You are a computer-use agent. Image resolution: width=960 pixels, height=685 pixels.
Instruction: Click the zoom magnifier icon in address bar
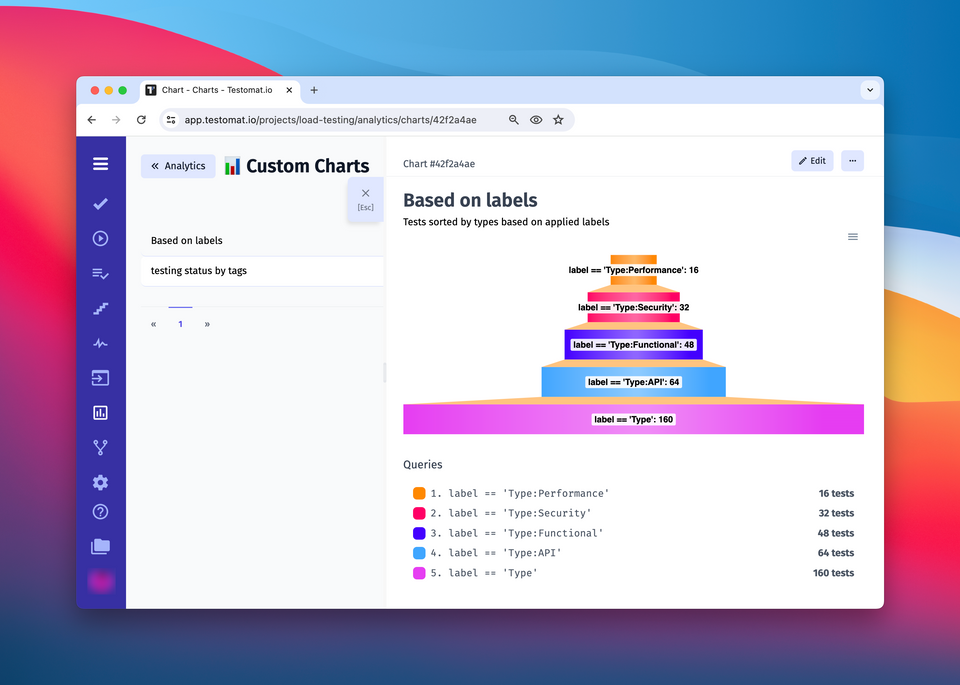coord(514,120)
